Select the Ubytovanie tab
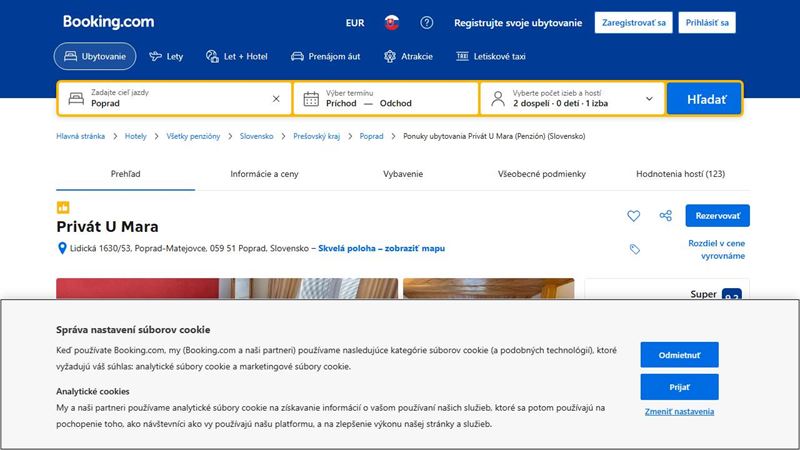 [x=95, y=56]
